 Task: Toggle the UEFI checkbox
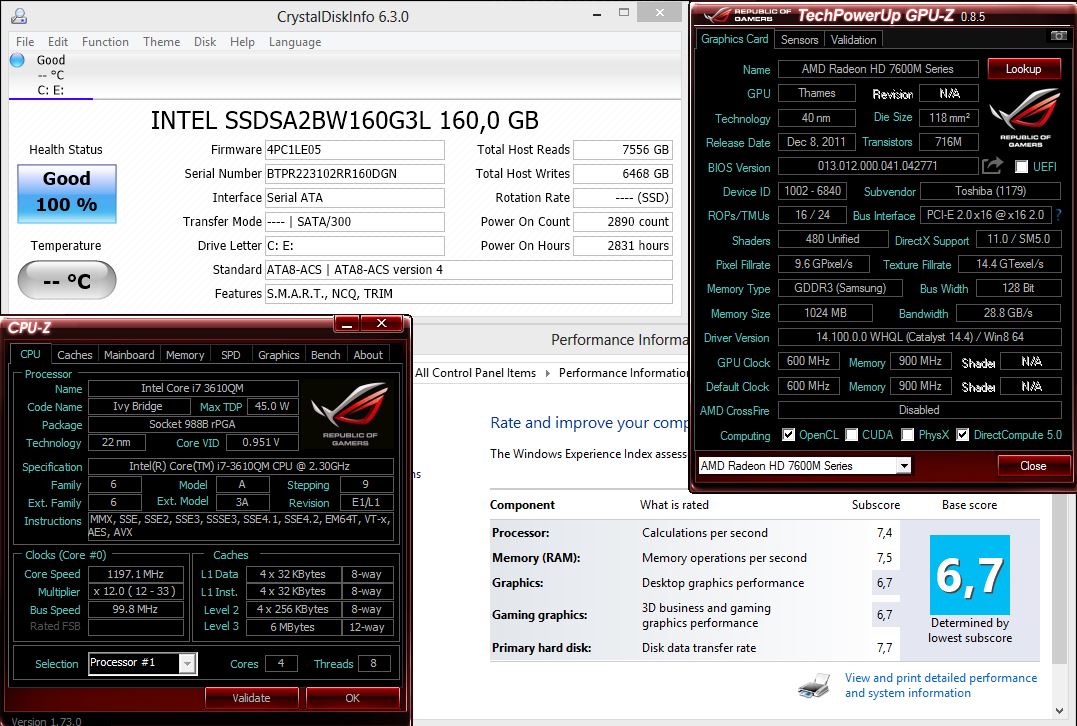[x=1021, y=167]
